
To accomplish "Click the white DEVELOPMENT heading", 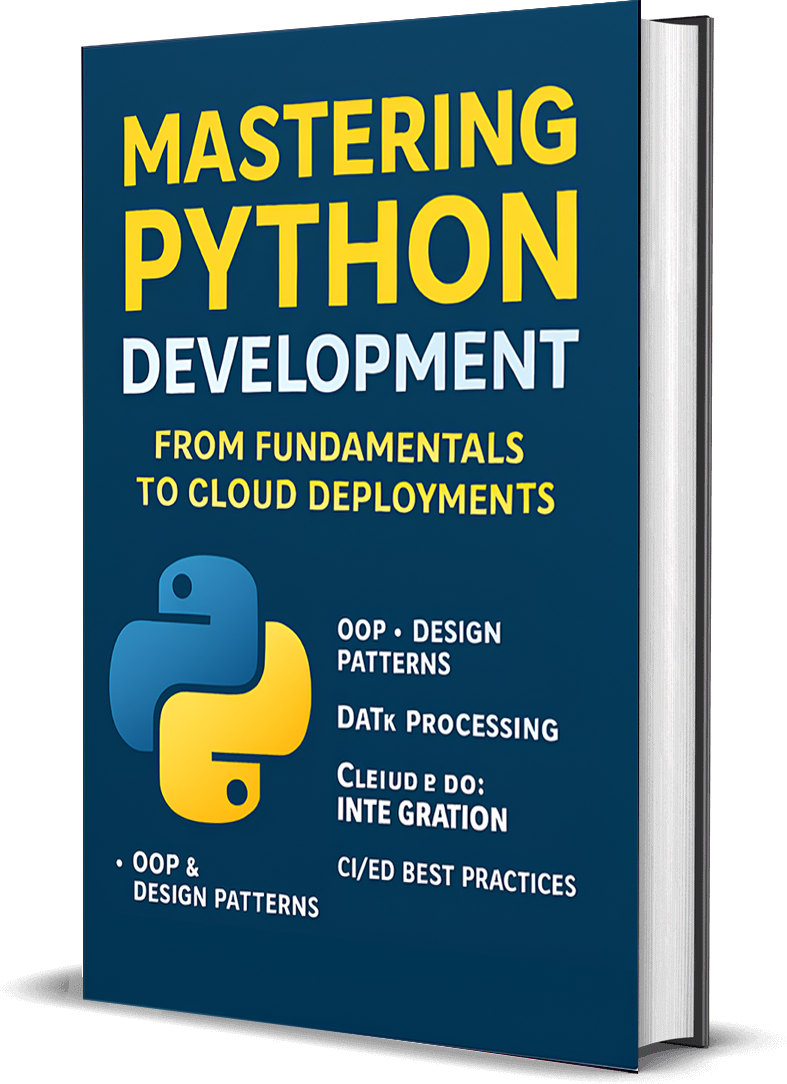I will 350,362.
